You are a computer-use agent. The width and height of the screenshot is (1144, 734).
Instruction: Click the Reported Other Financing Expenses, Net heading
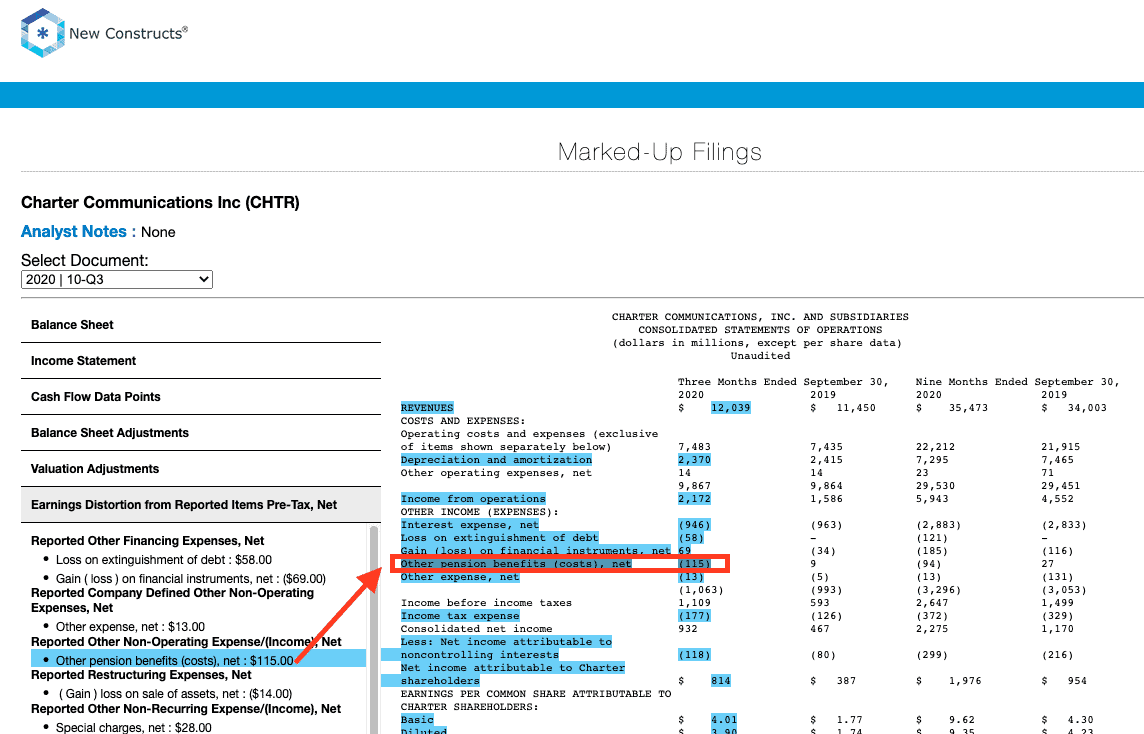pos(147,541)
